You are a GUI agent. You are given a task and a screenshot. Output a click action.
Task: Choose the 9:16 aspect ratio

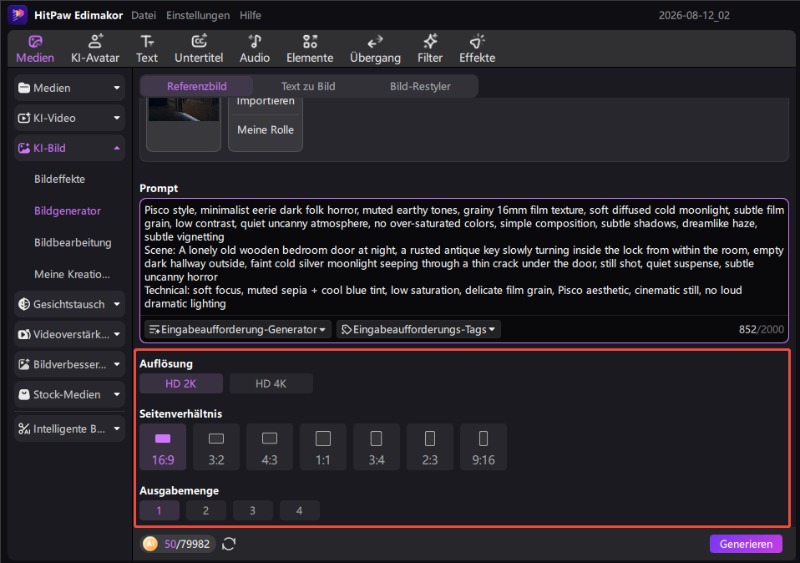pos(483,447)
